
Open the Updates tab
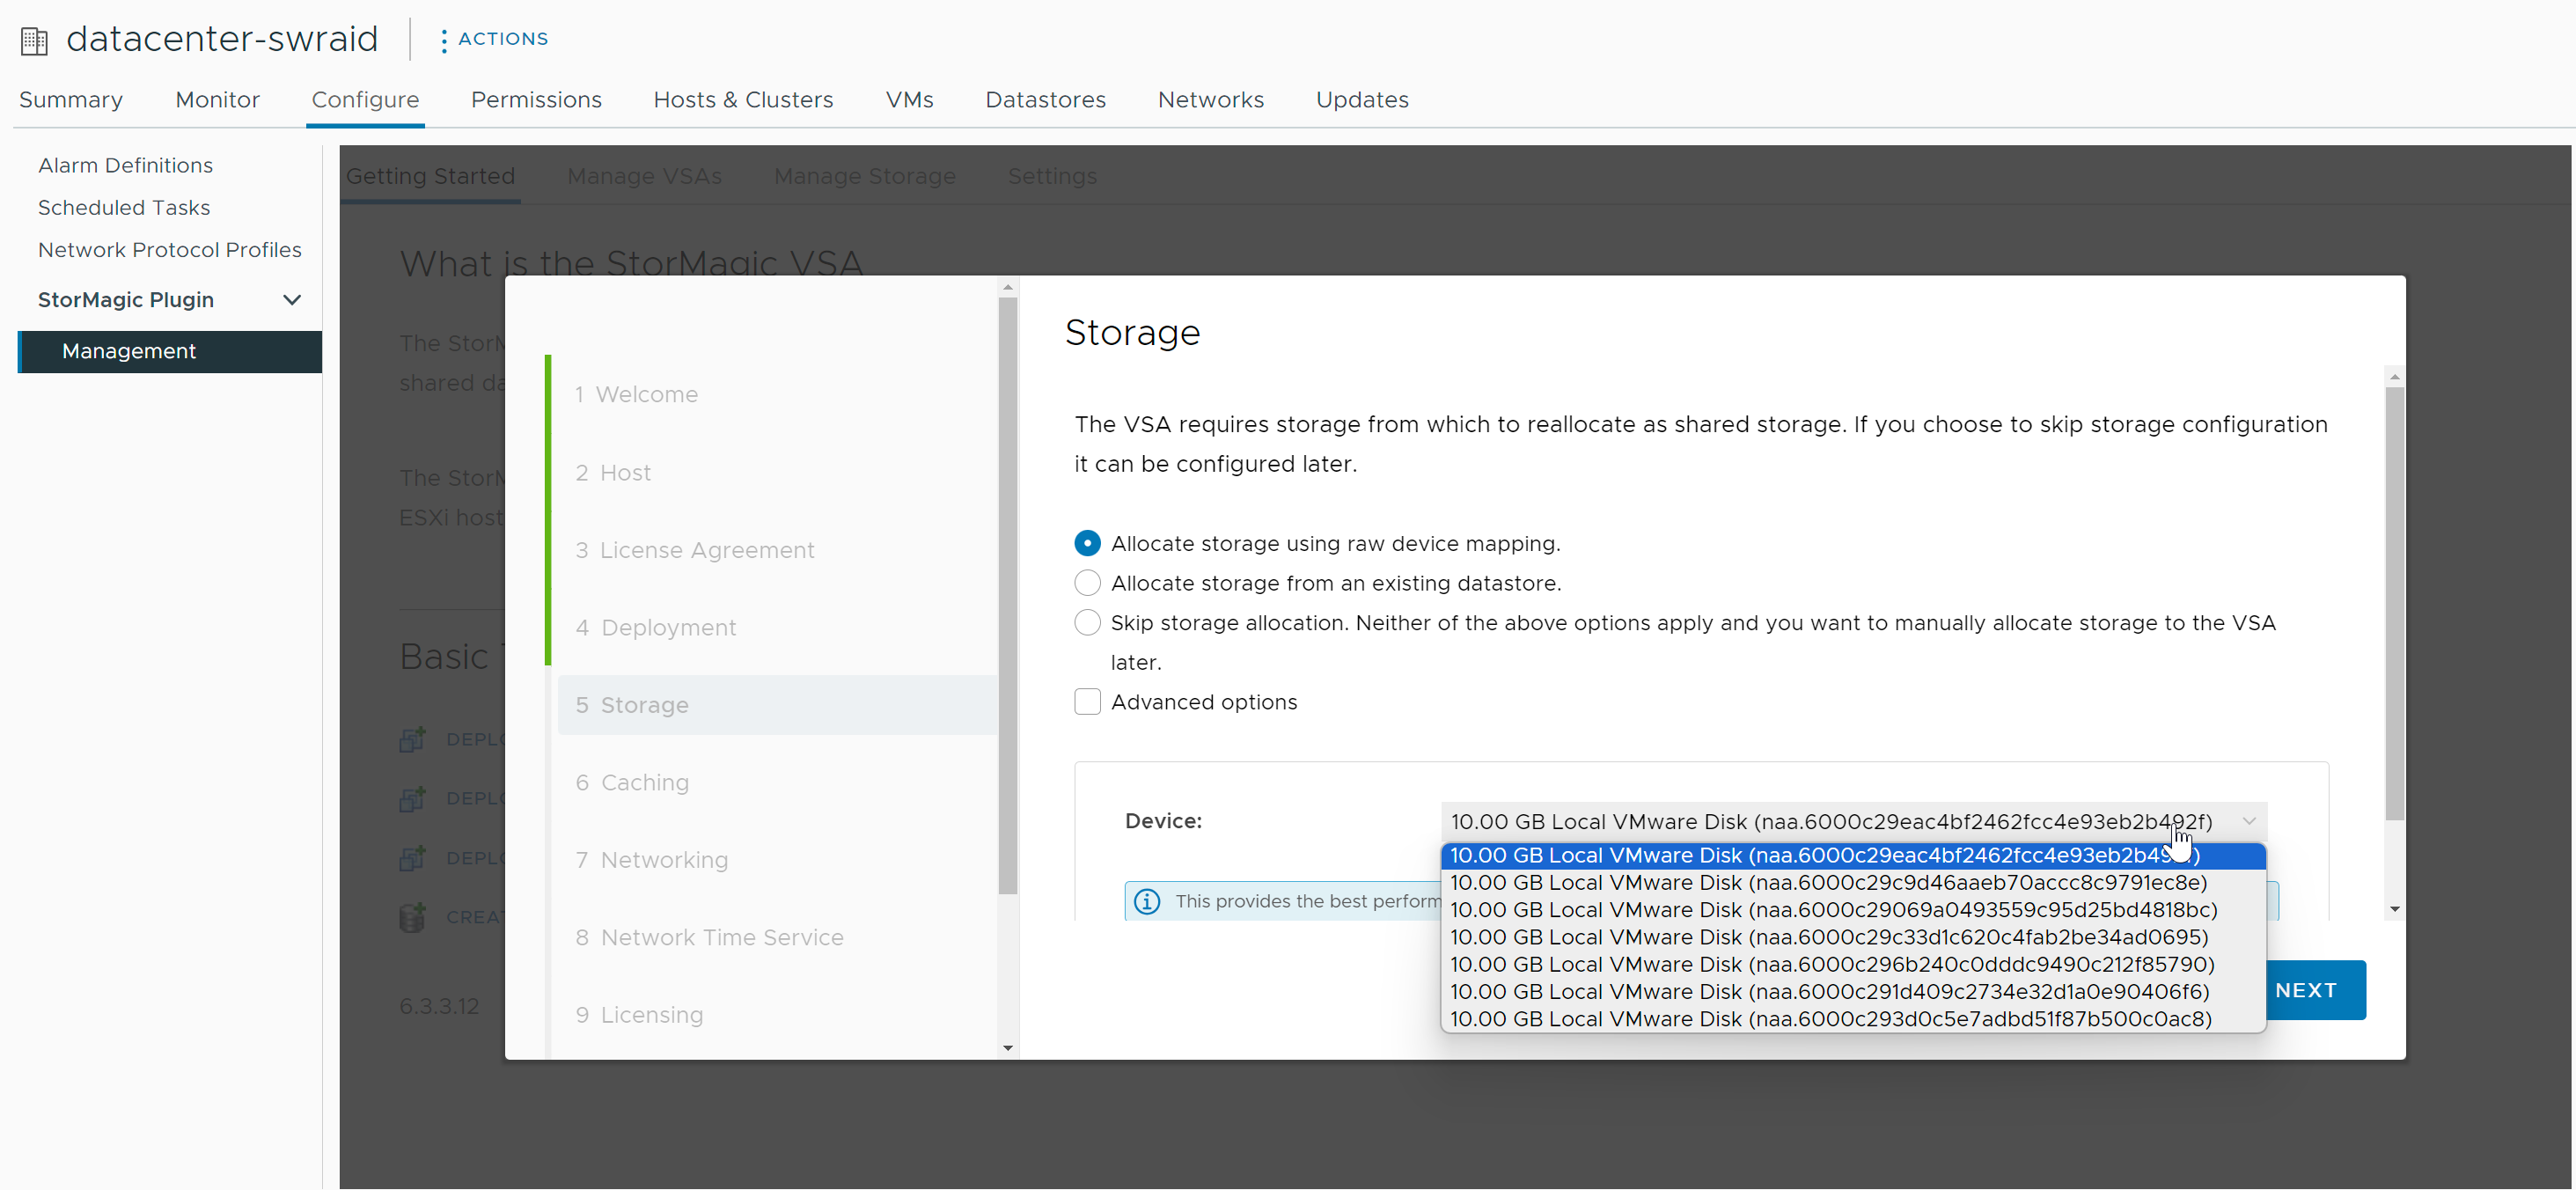tap(1362, 100)
